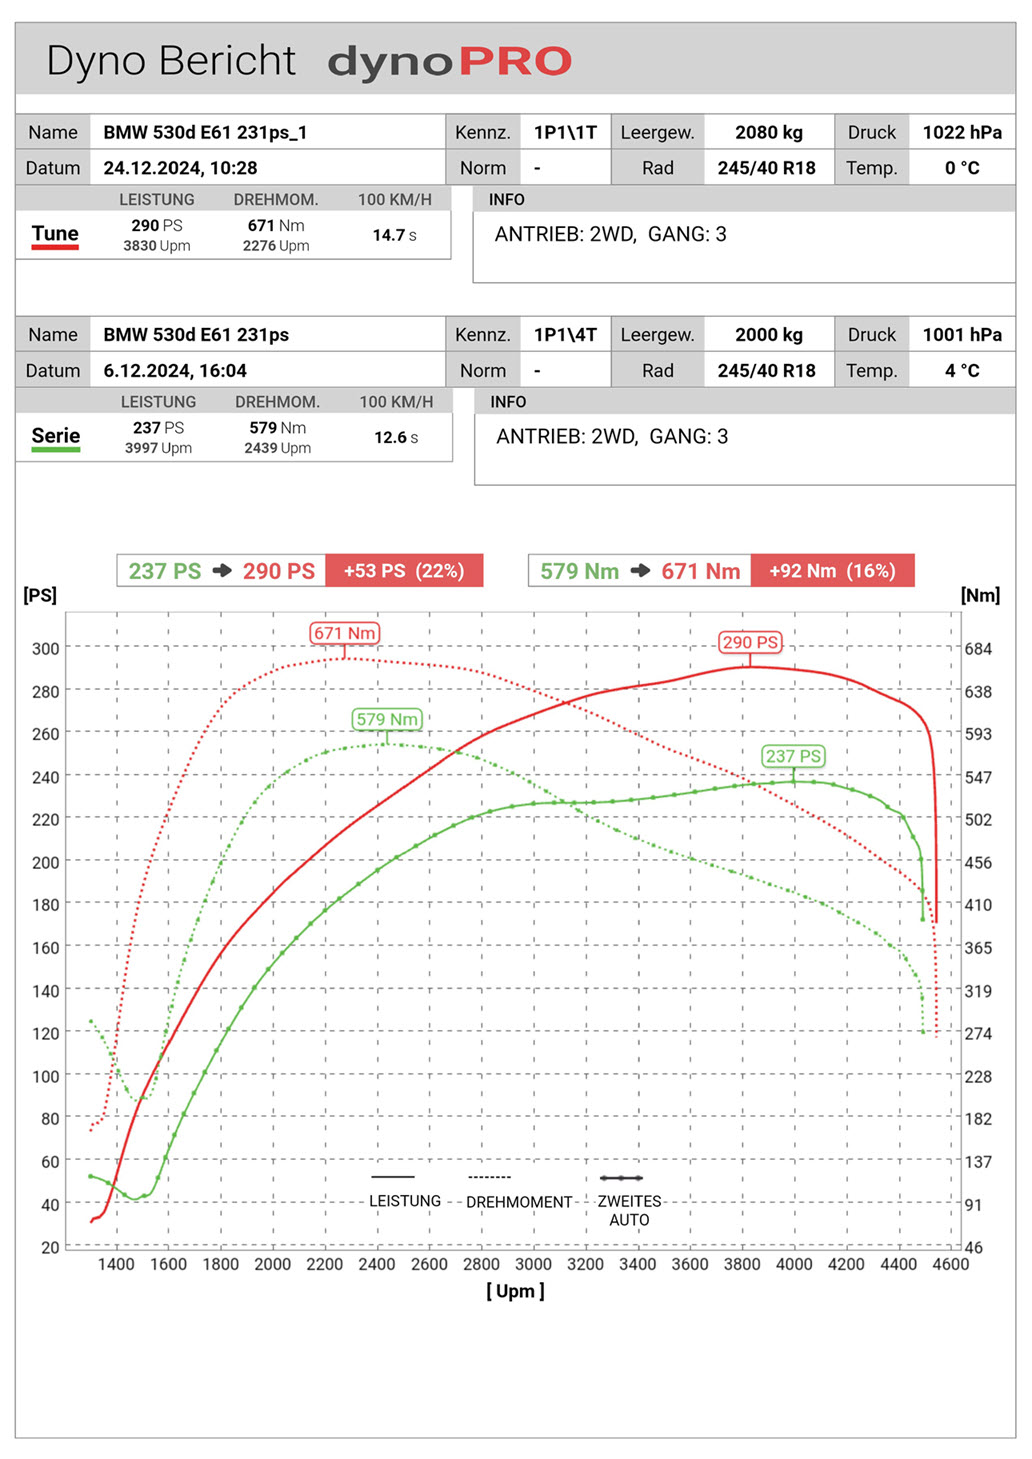Click the green-underlined 'Serie' label
The image size is (1032, 1459).
tap(56, 437)
